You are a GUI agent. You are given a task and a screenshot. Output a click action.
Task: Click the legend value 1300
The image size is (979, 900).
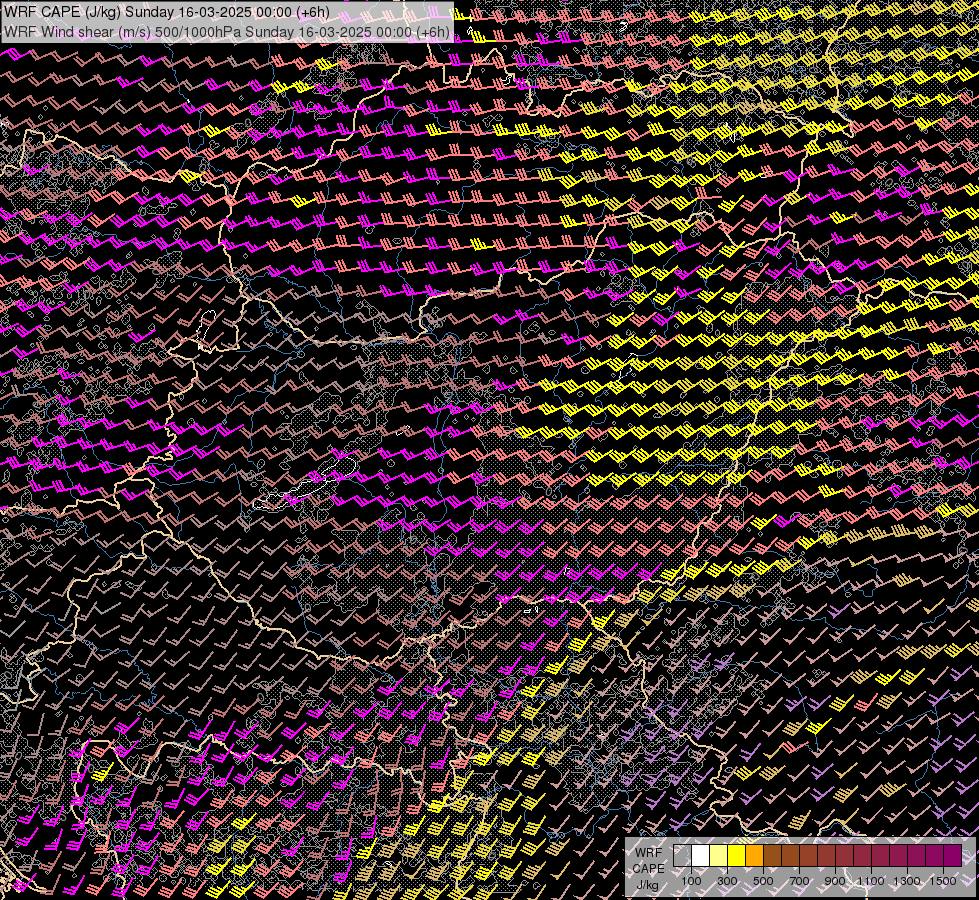(907, 881)
